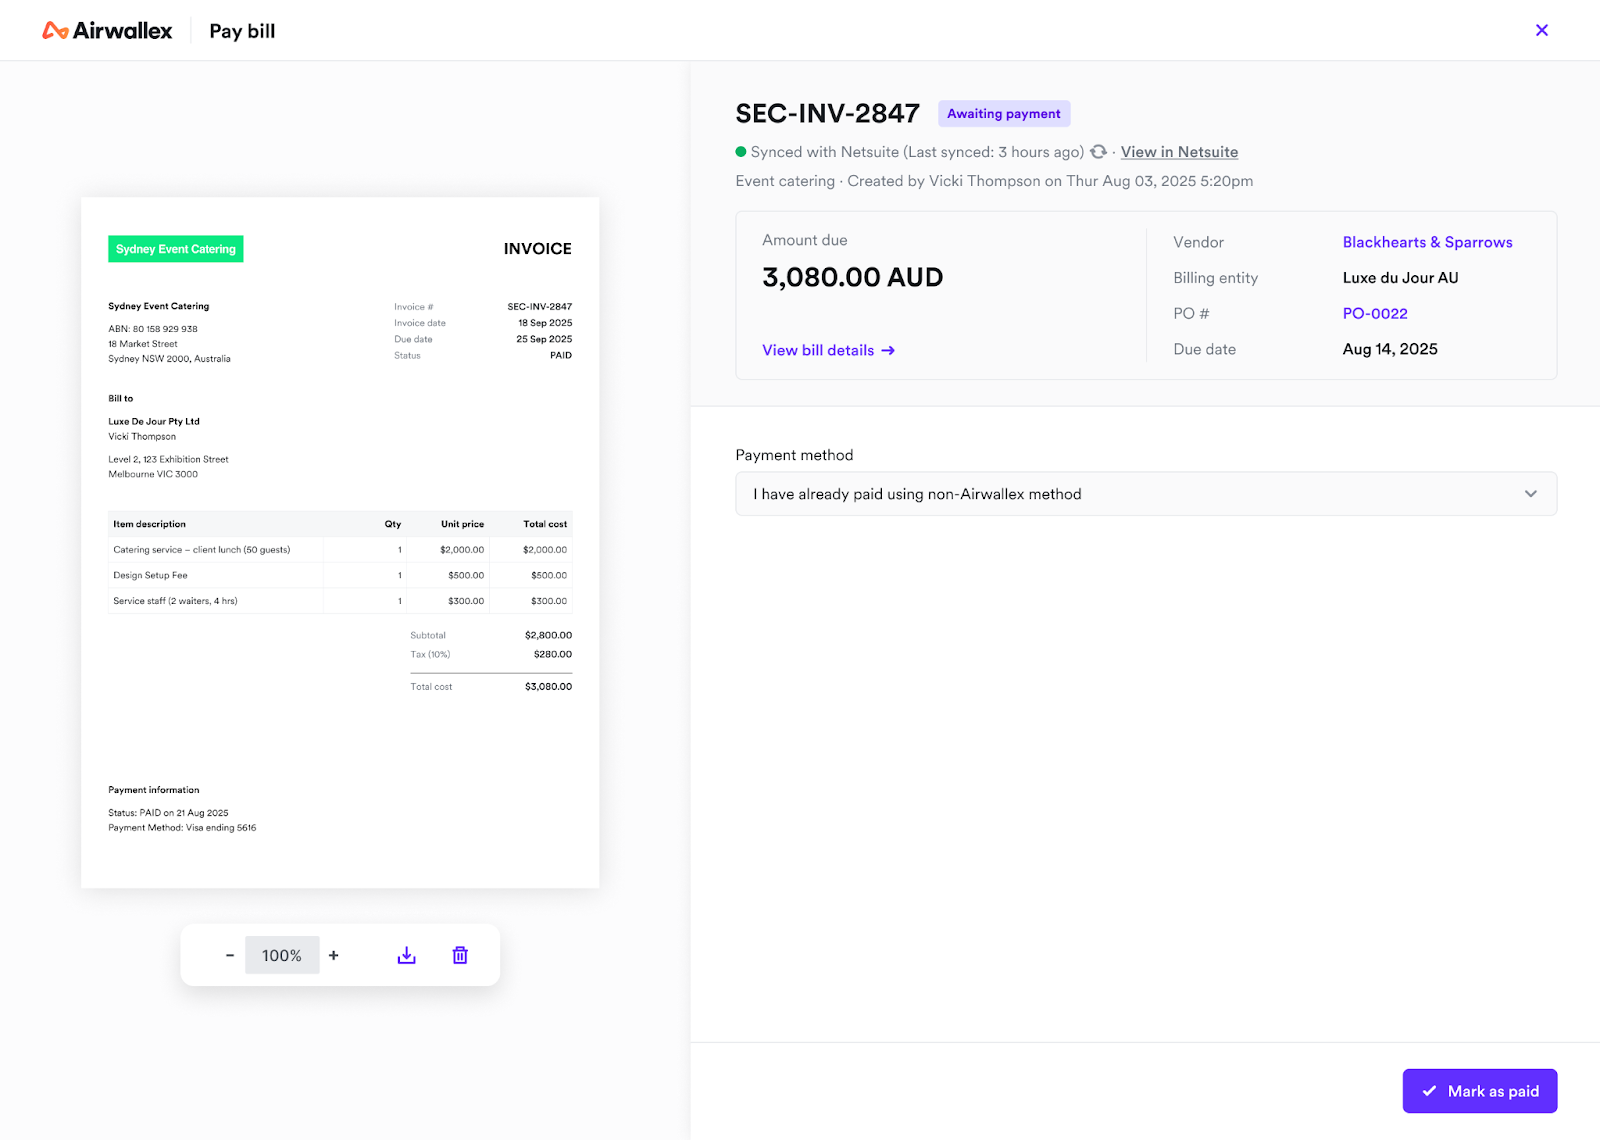
Task: Download the invoice document
Action: click(406, 955)
